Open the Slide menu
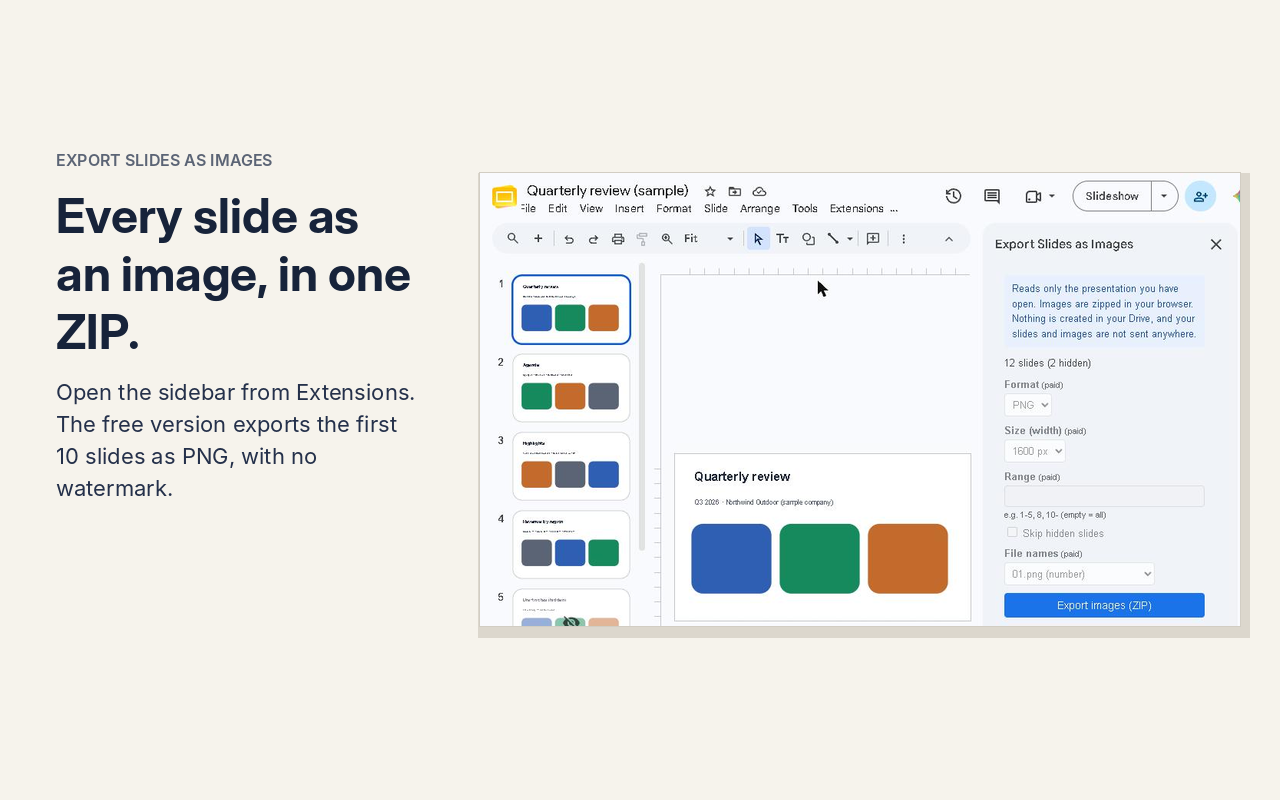 pyautogui.click(x=716, y=209)
